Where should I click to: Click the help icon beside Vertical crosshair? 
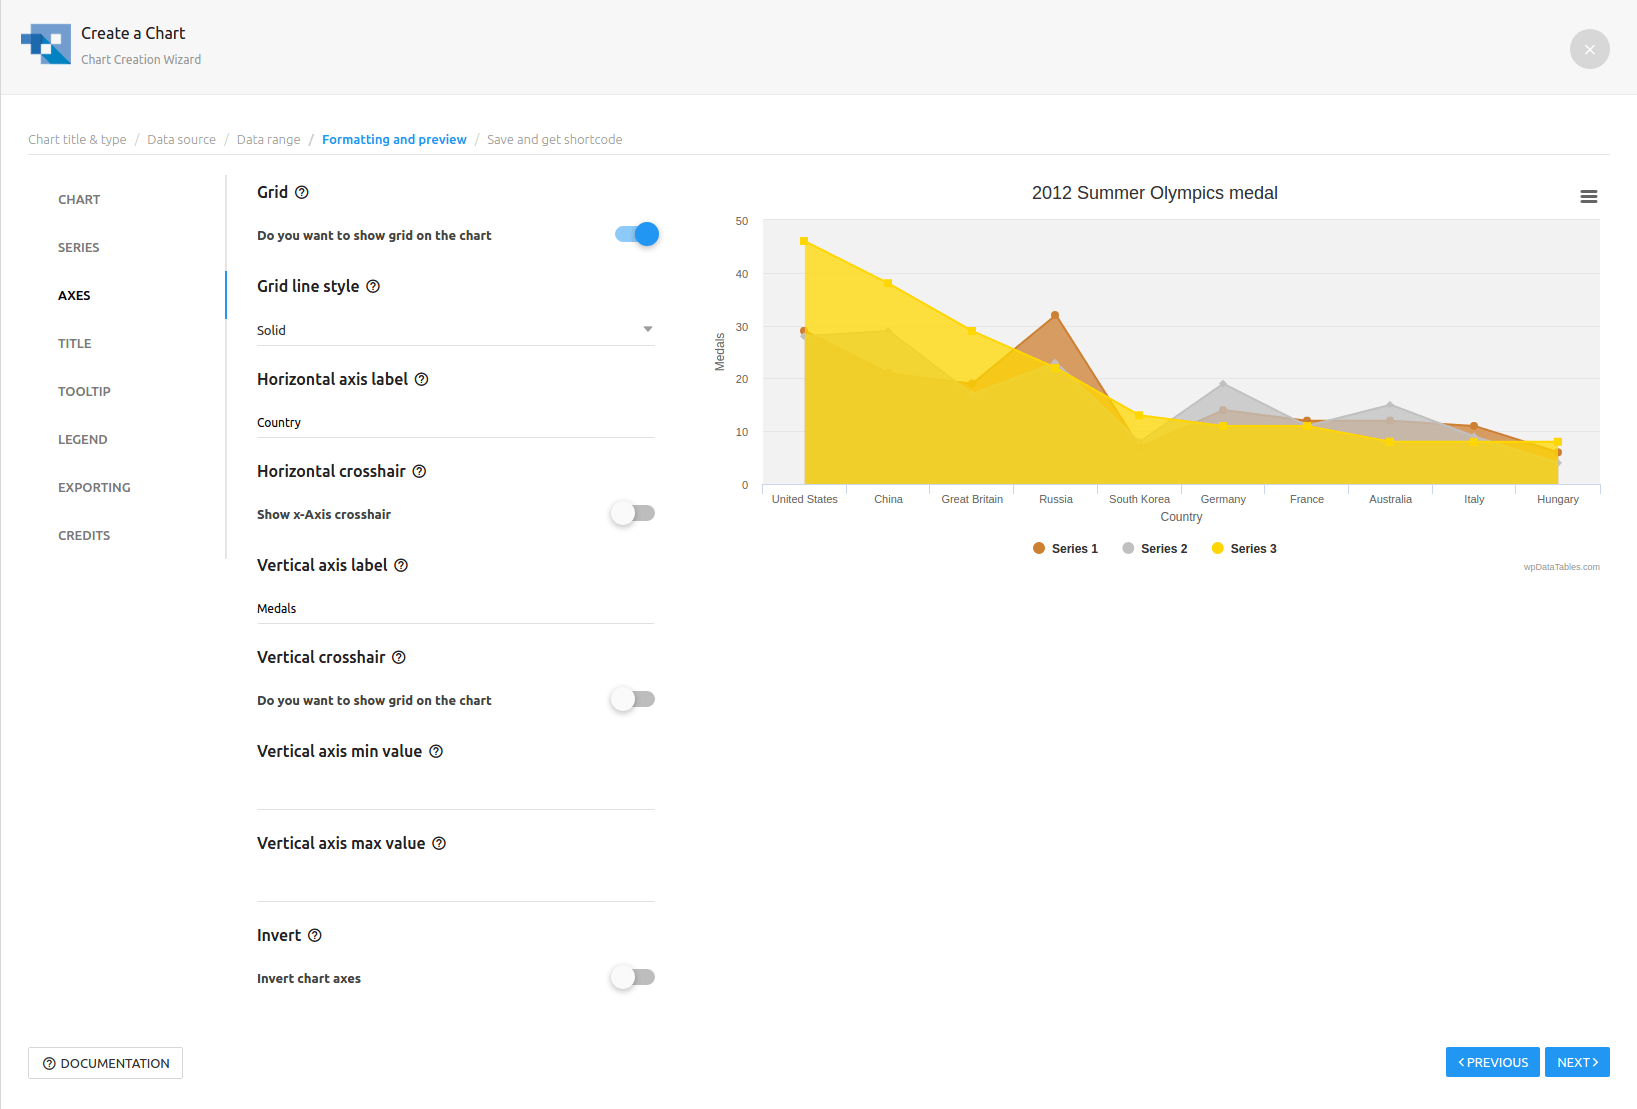pyautogui.click(x=399, y=657)
